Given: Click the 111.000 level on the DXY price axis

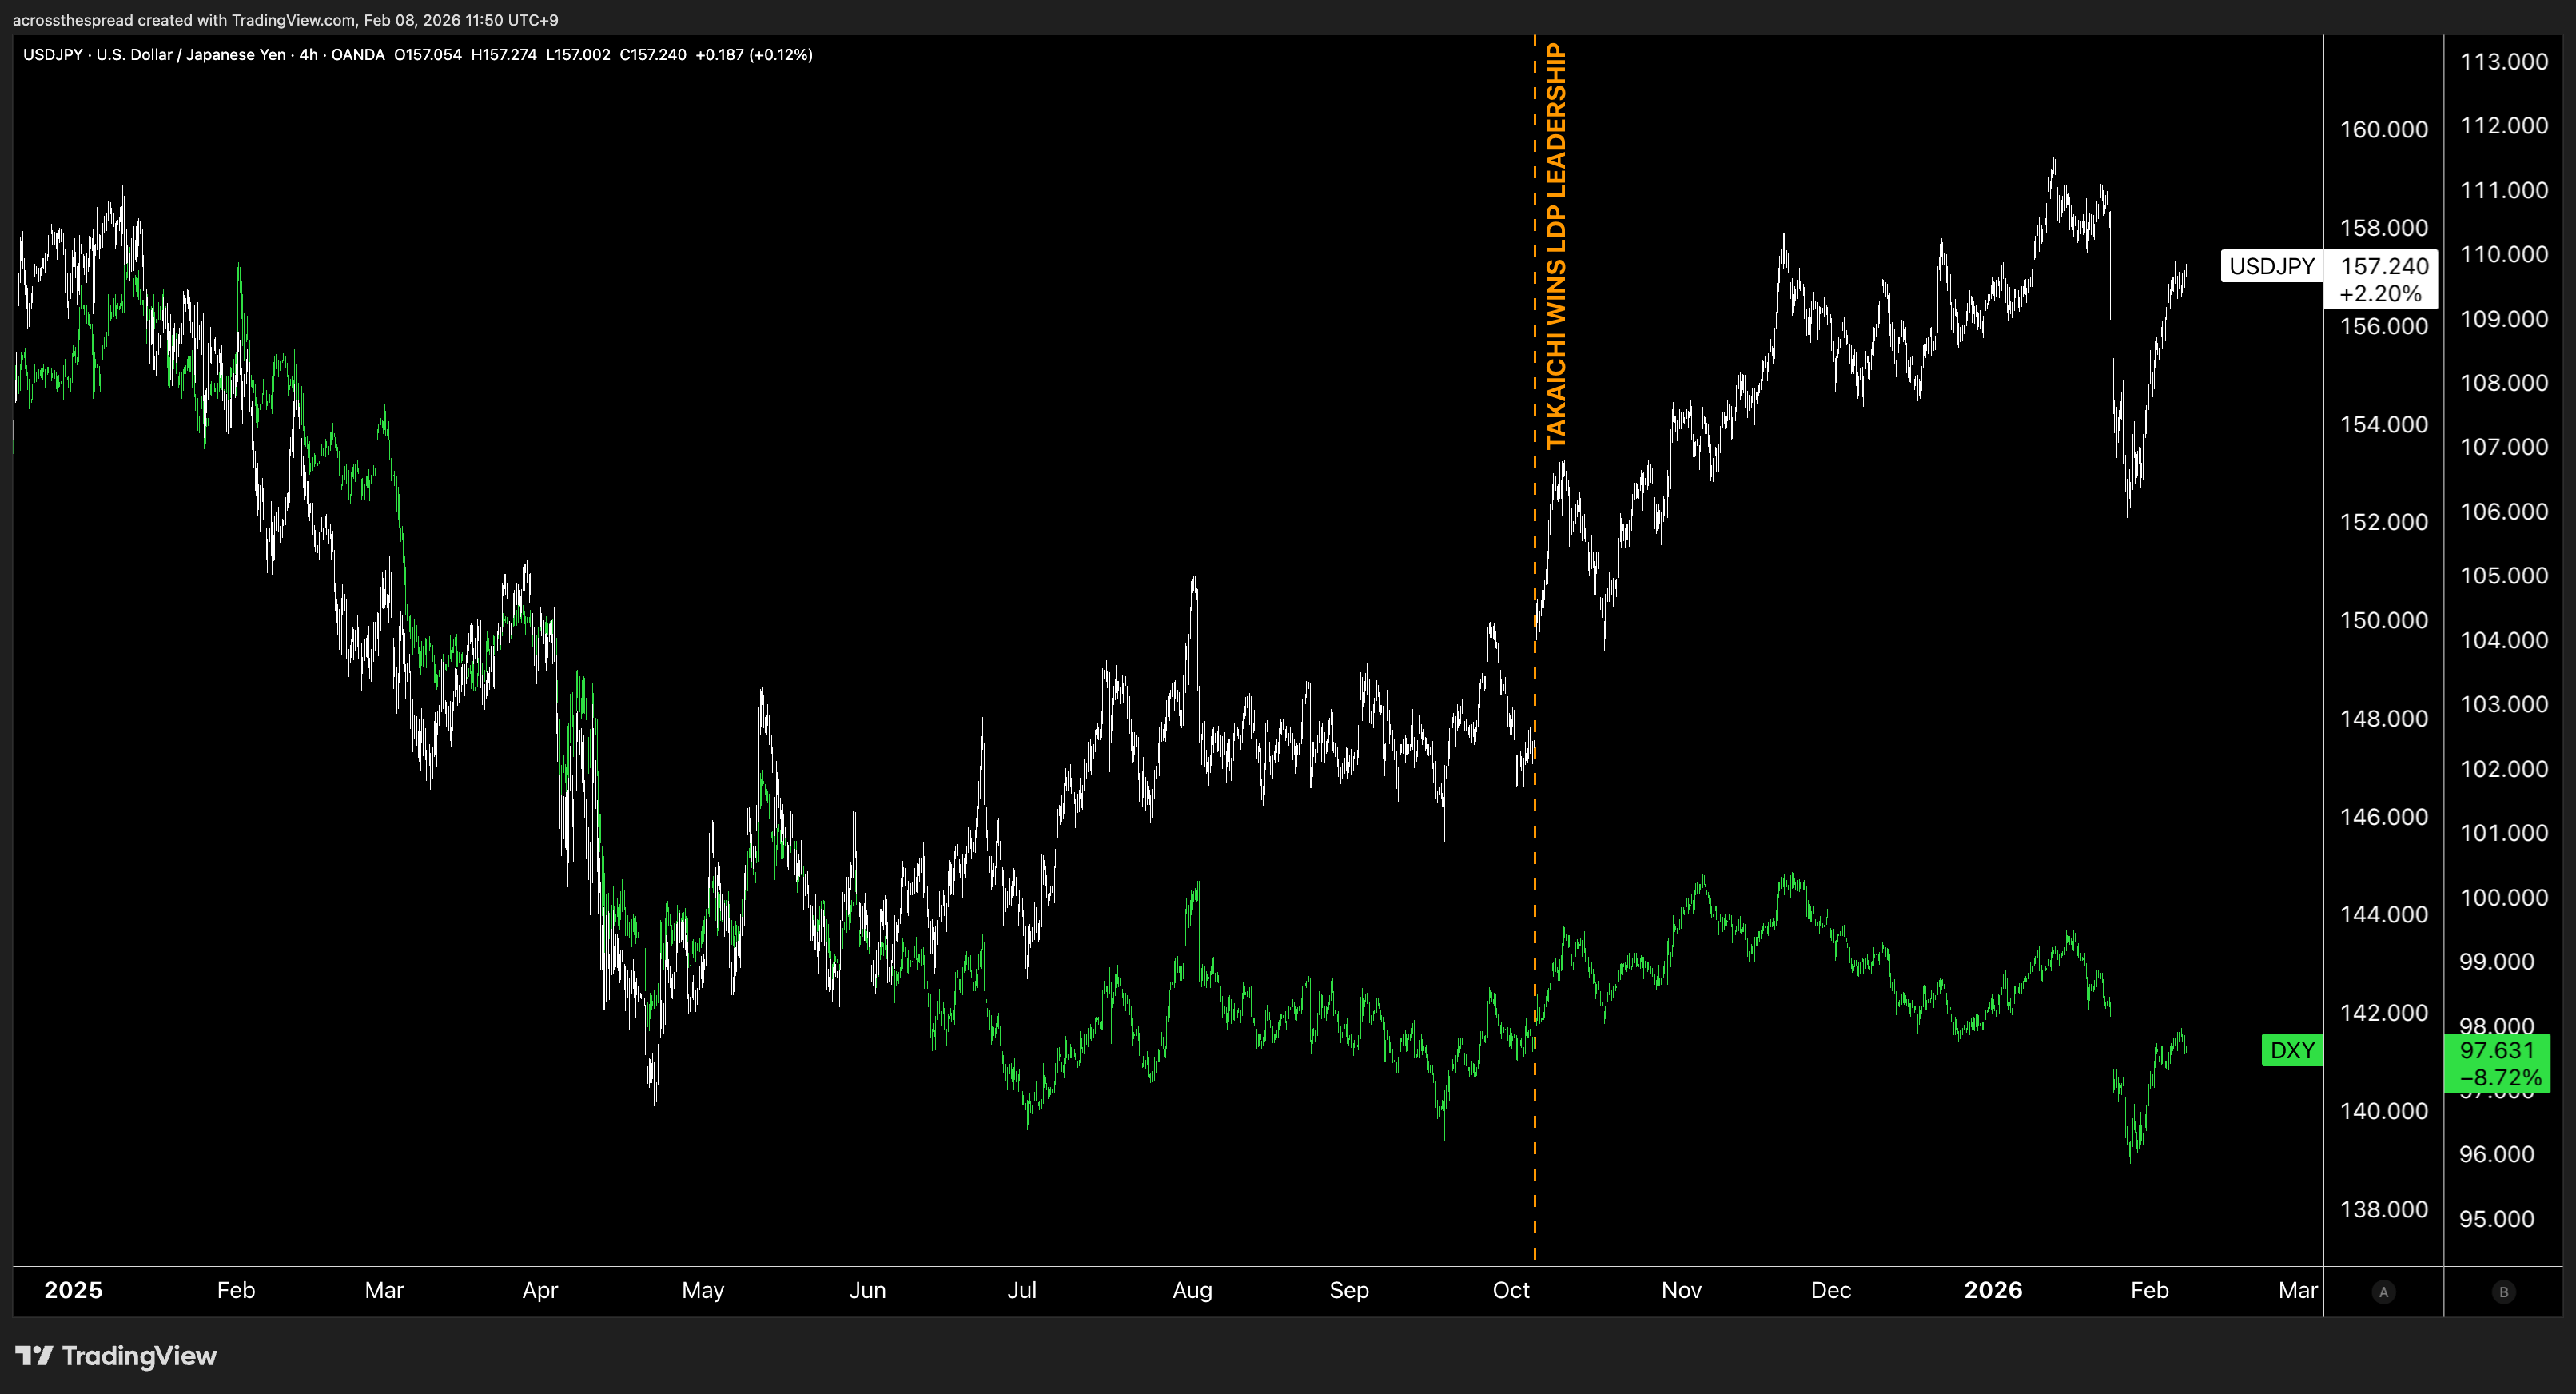Looking at the screenshot, I should pyautogui.click(x=2504, y=190).
